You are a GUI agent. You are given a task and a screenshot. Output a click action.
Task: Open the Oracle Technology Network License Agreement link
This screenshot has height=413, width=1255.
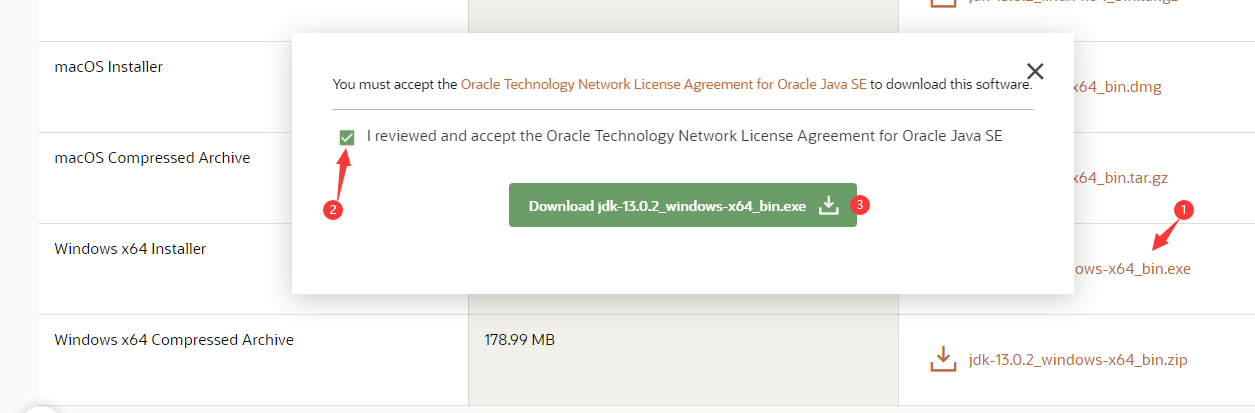(663, 85)
